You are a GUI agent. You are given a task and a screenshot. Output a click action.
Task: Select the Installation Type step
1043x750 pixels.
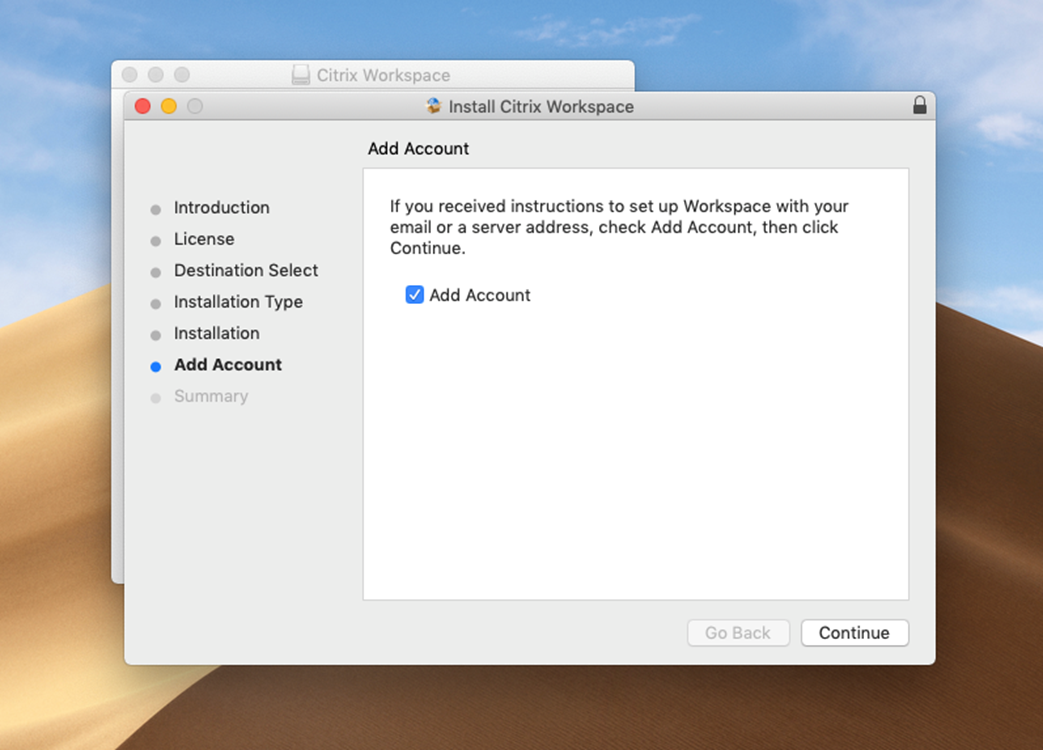pyautogui.click(x=238, y=302)
